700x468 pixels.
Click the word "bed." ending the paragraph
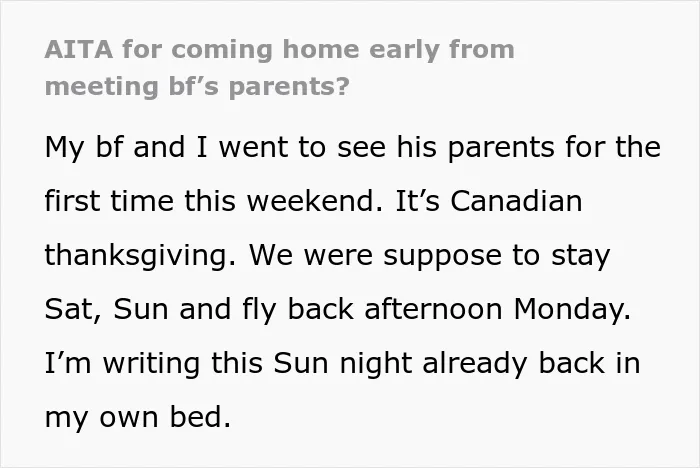pos(200,417)
